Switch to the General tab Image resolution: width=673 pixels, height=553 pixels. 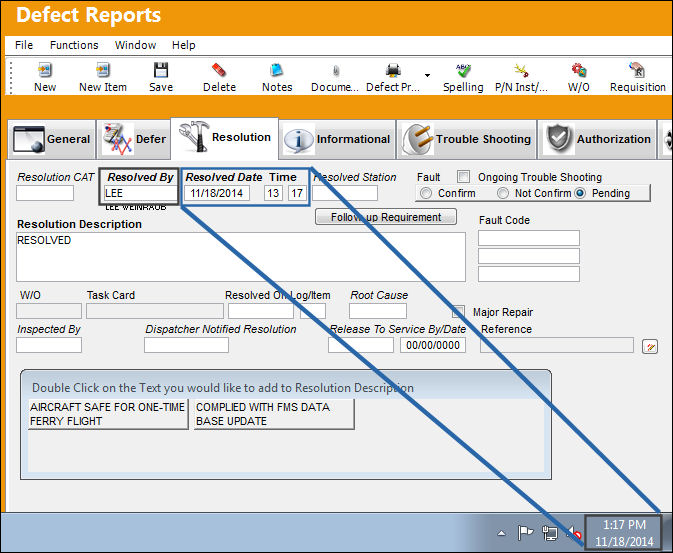52,140
